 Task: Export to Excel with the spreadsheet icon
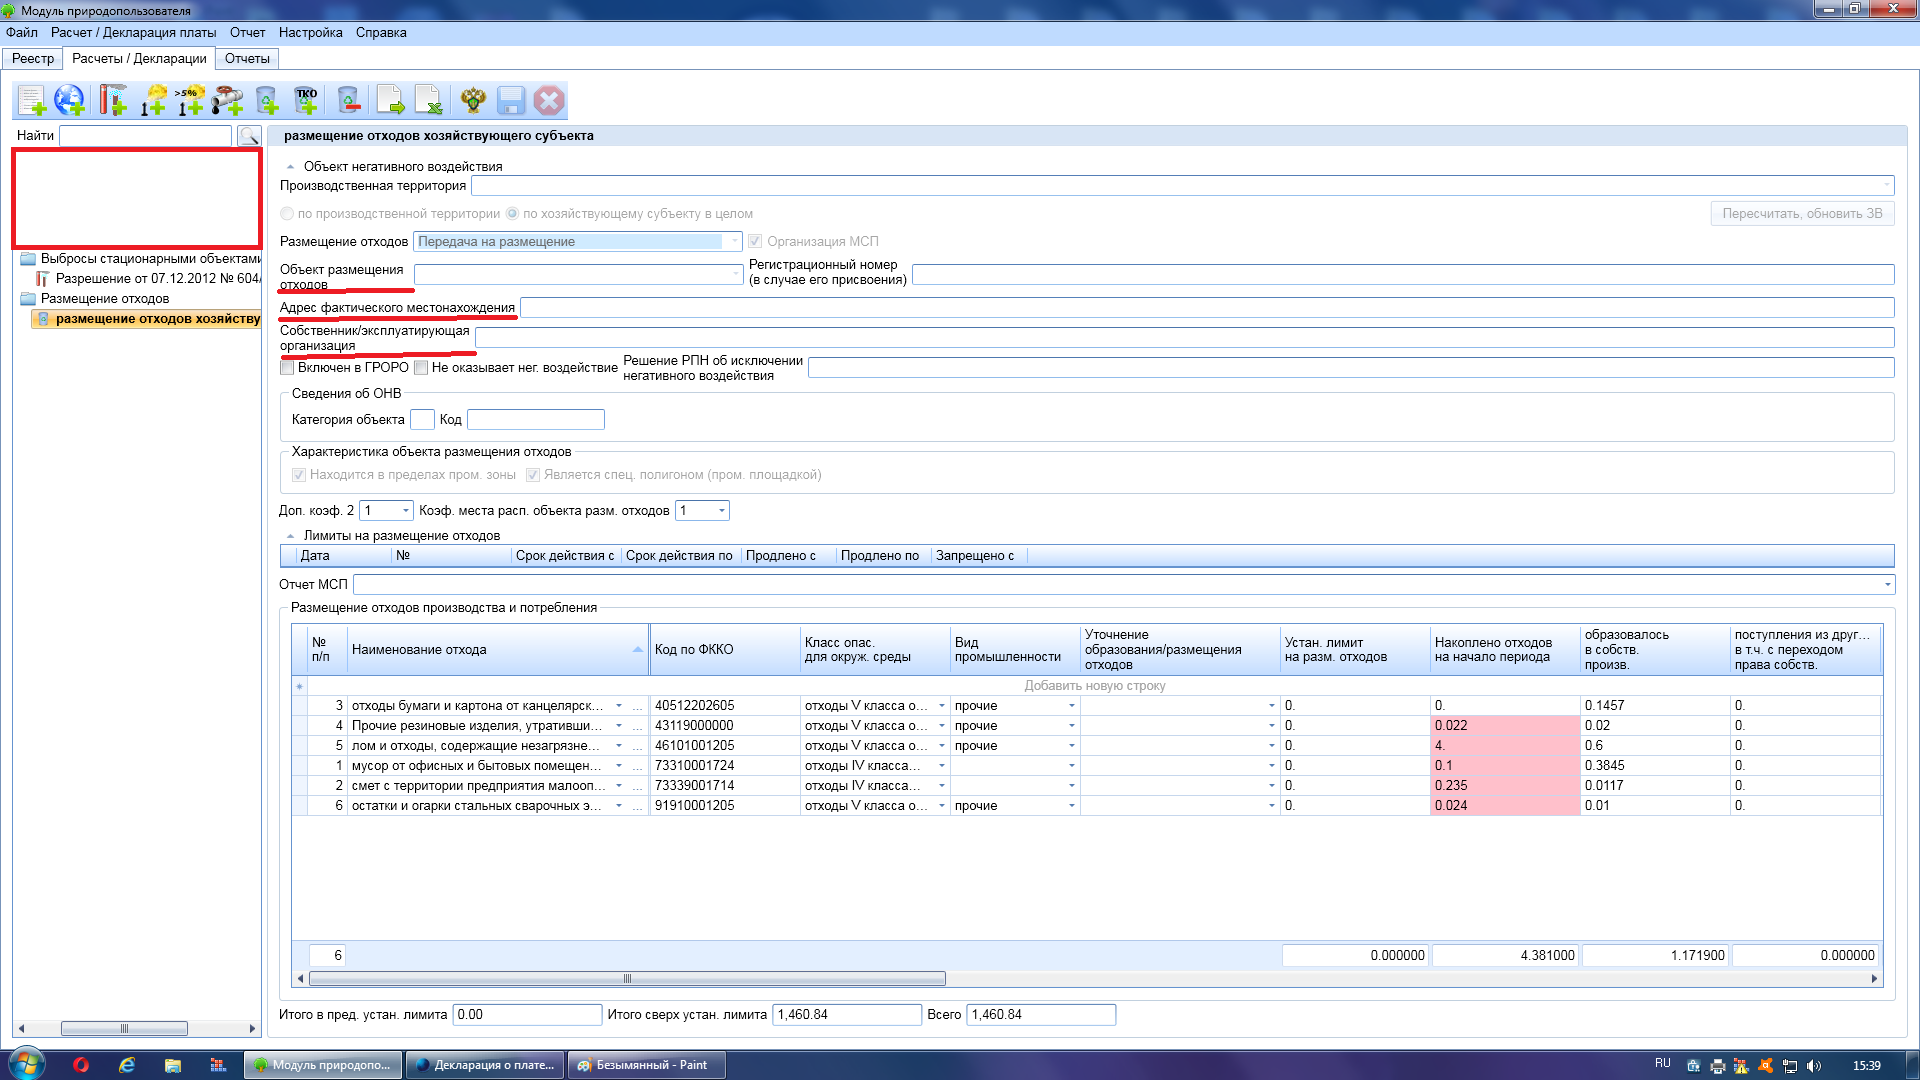point(429,100)
